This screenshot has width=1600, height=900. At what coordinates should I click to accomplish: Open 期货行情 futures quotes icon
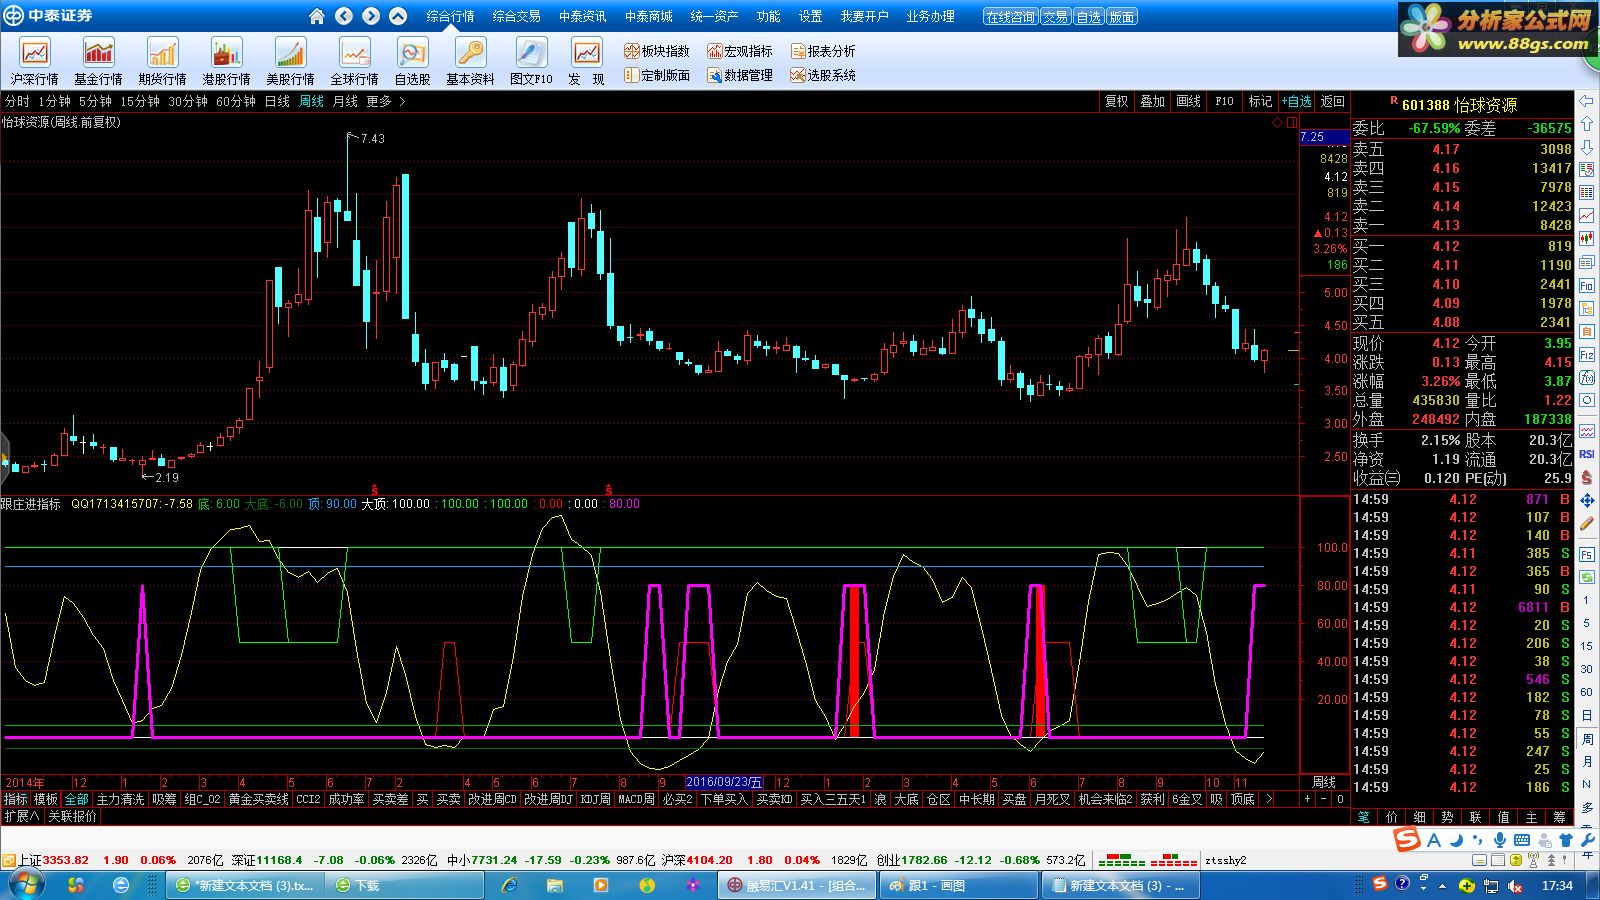pos(162,62)
